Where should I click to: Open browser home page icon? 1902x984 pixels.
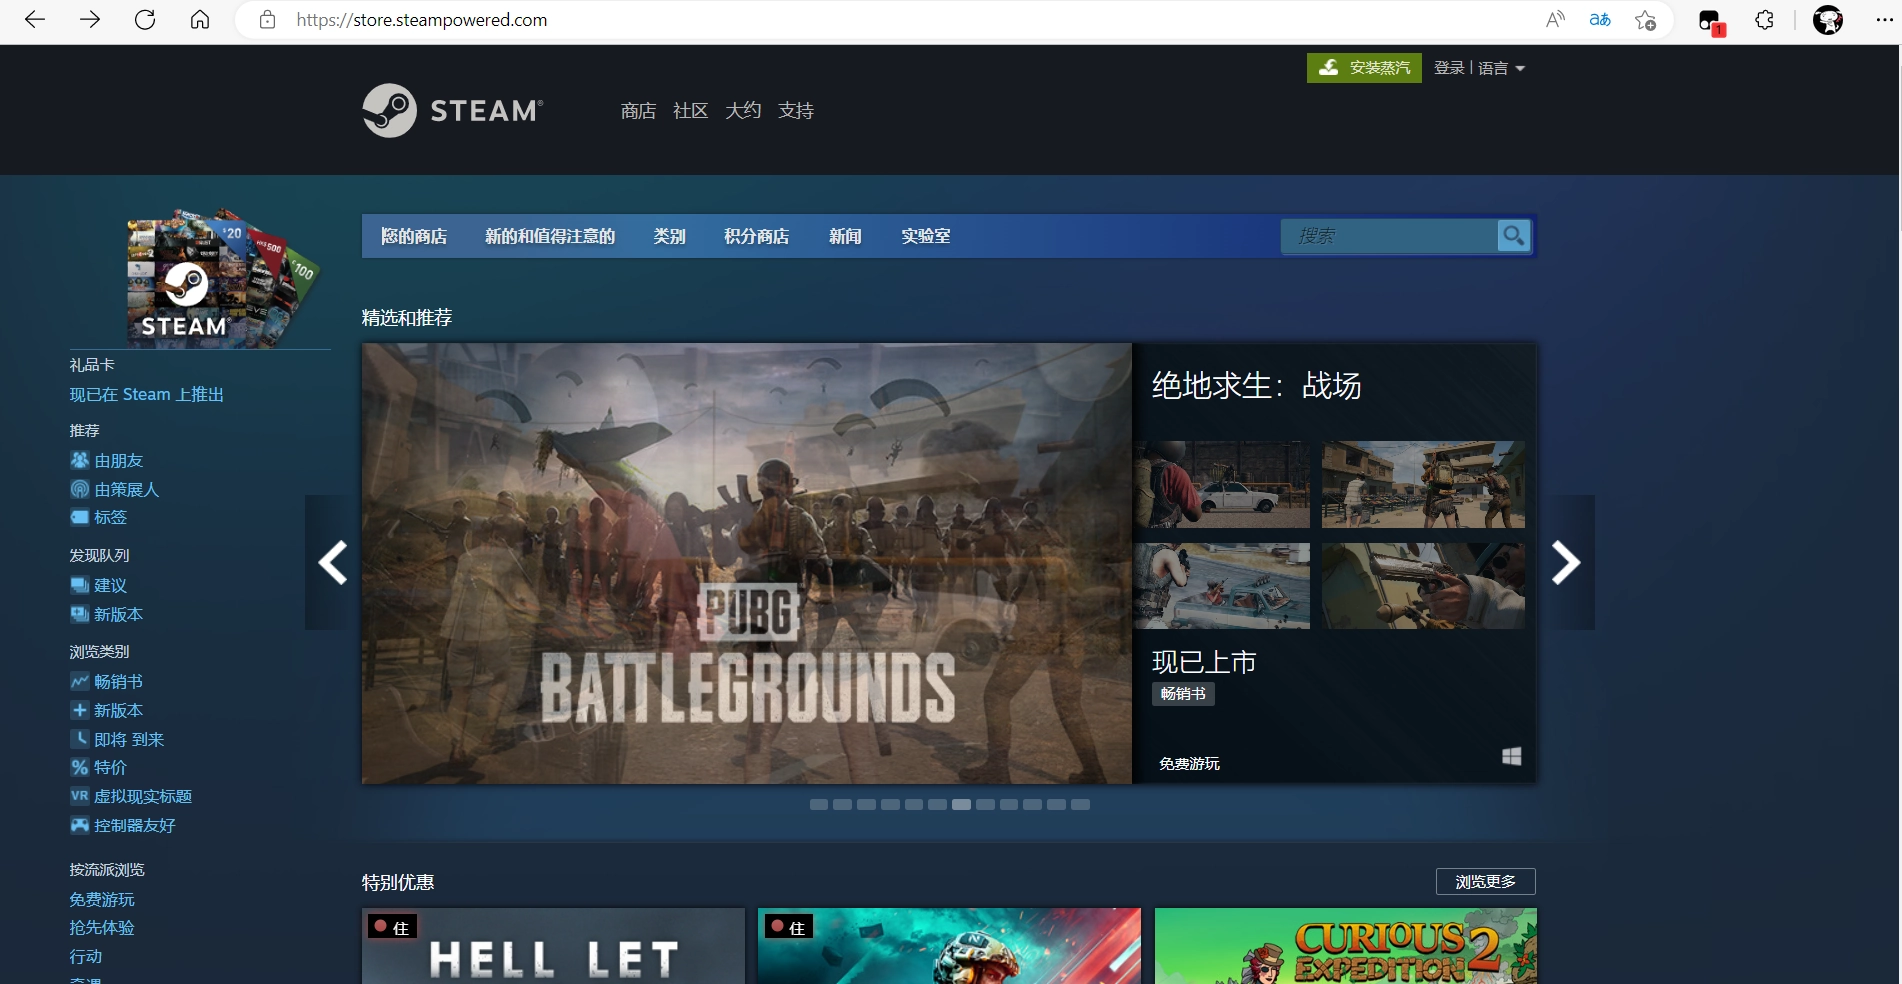200,20
